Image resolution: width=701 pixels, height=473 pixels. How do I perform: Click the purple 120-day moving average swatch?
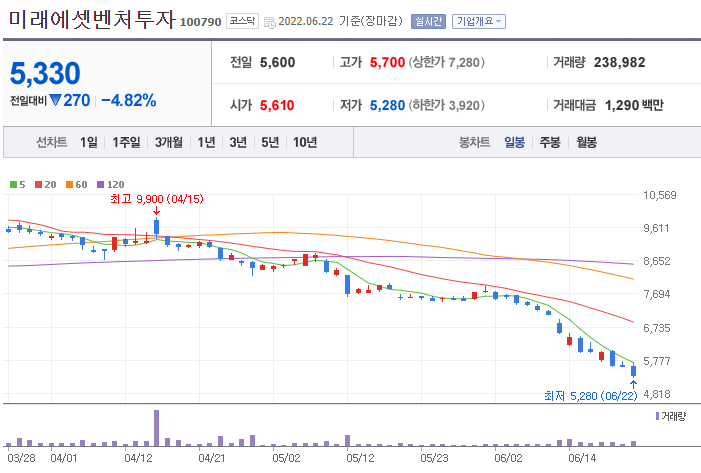click(101, 184)
